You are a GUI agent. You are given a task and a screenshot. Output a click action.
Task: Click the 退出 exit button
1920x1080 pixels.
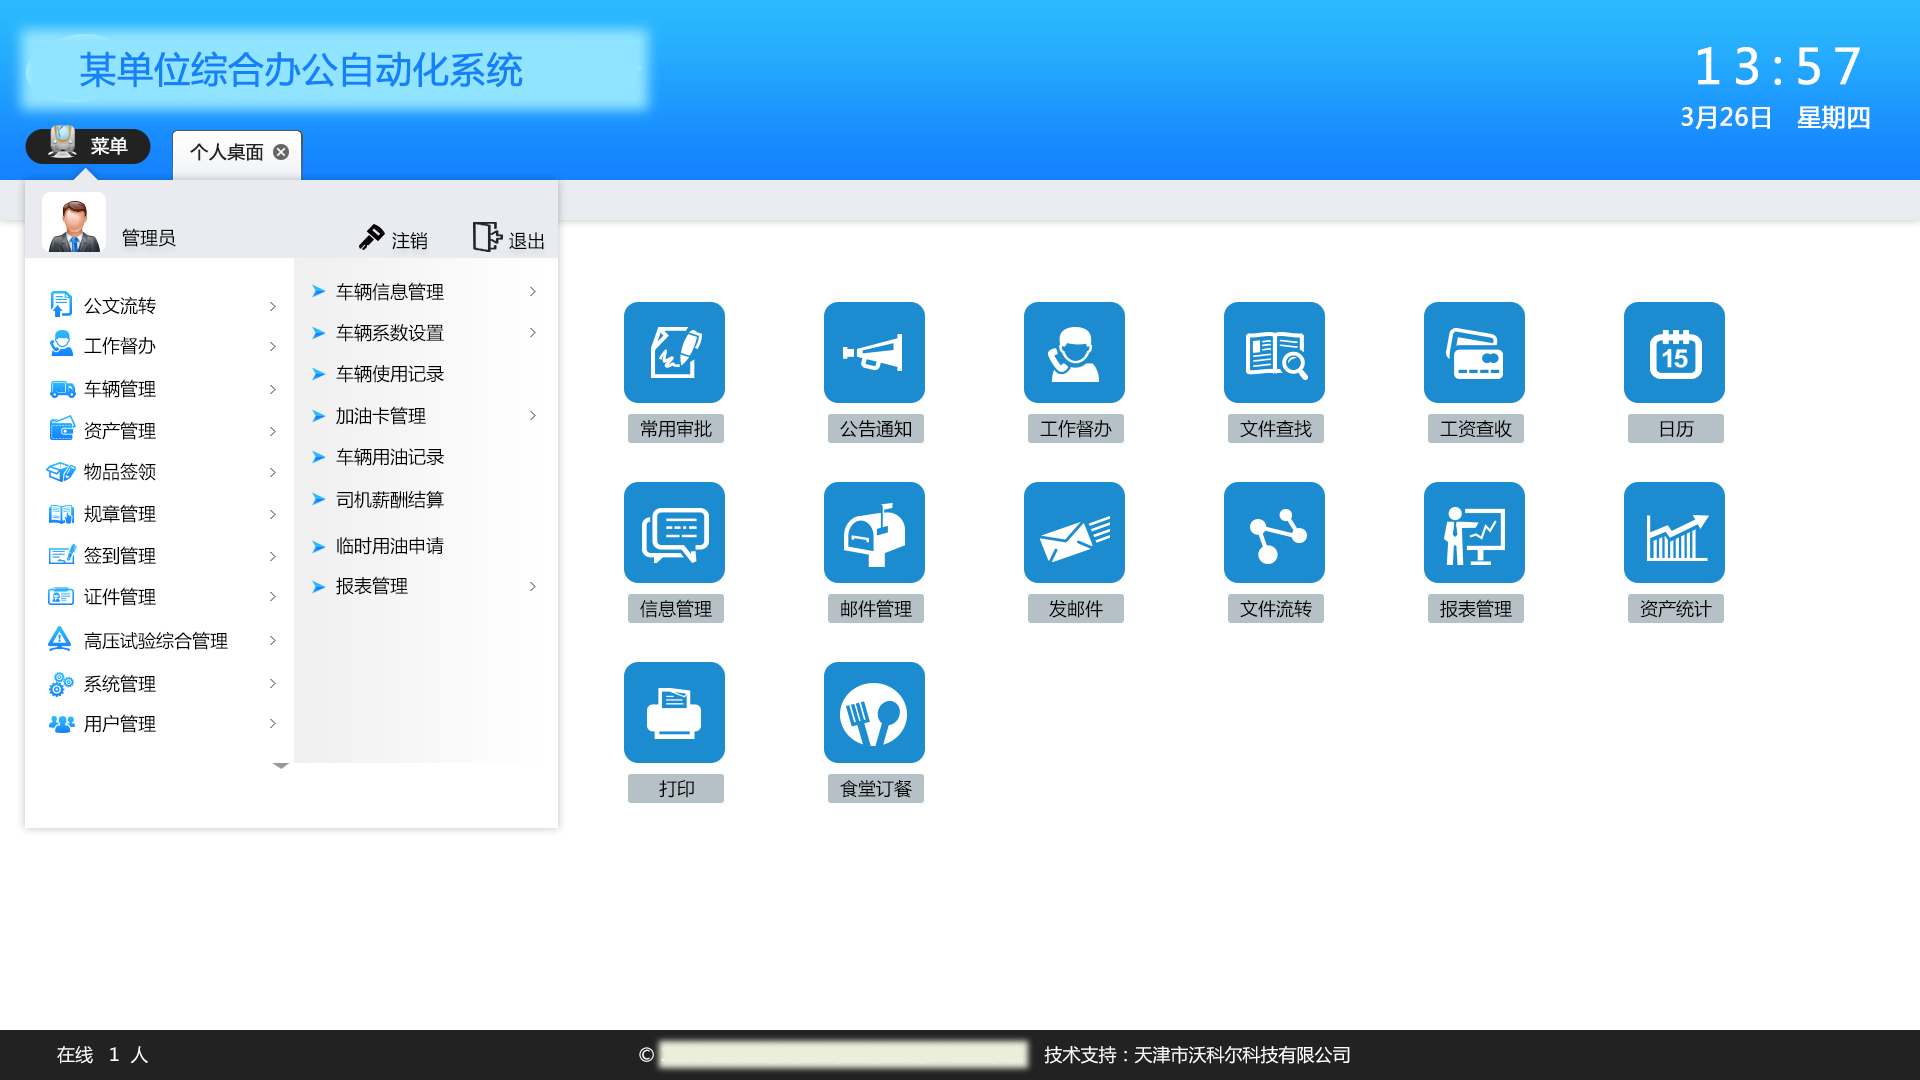coord(509,239)
